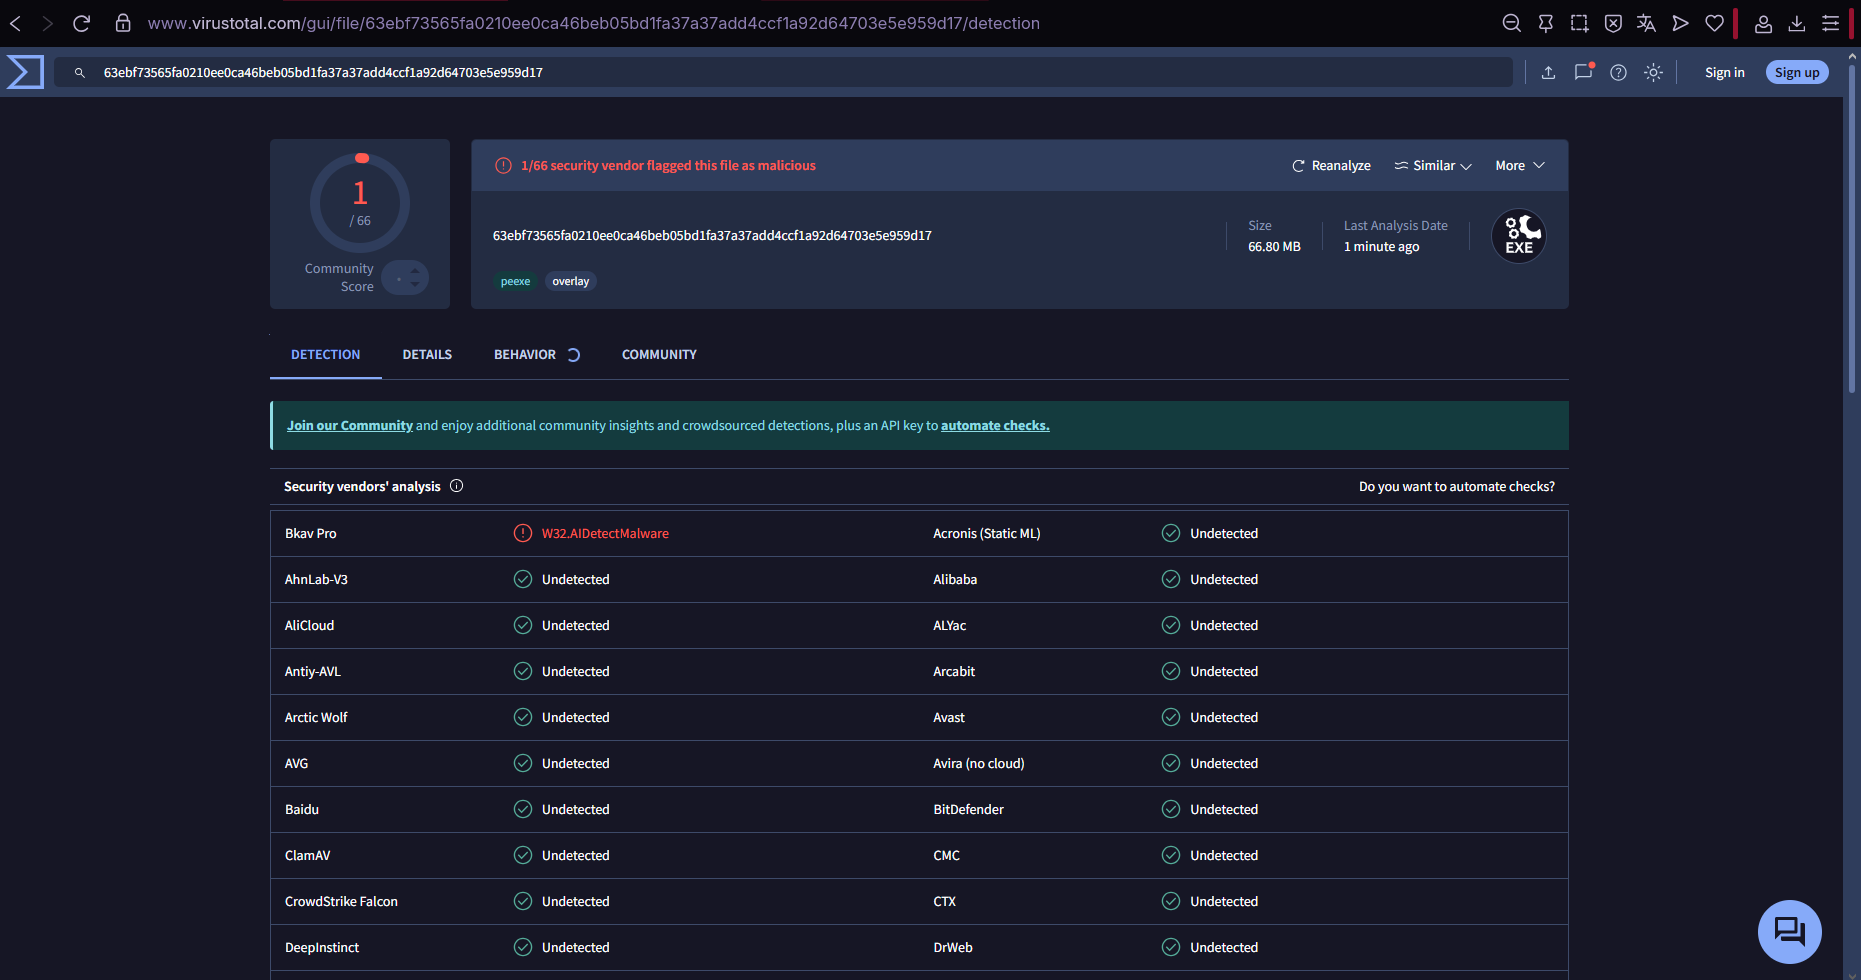1861x980 pixels.
Task: Switch to the BEHAVIOR tab
Action: [524, 355]
